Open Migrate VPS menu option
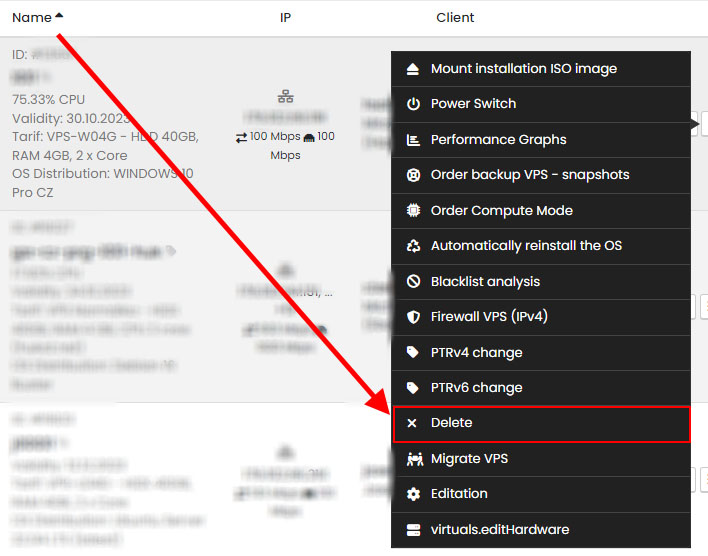708x556 pixels. click(469, 459)
